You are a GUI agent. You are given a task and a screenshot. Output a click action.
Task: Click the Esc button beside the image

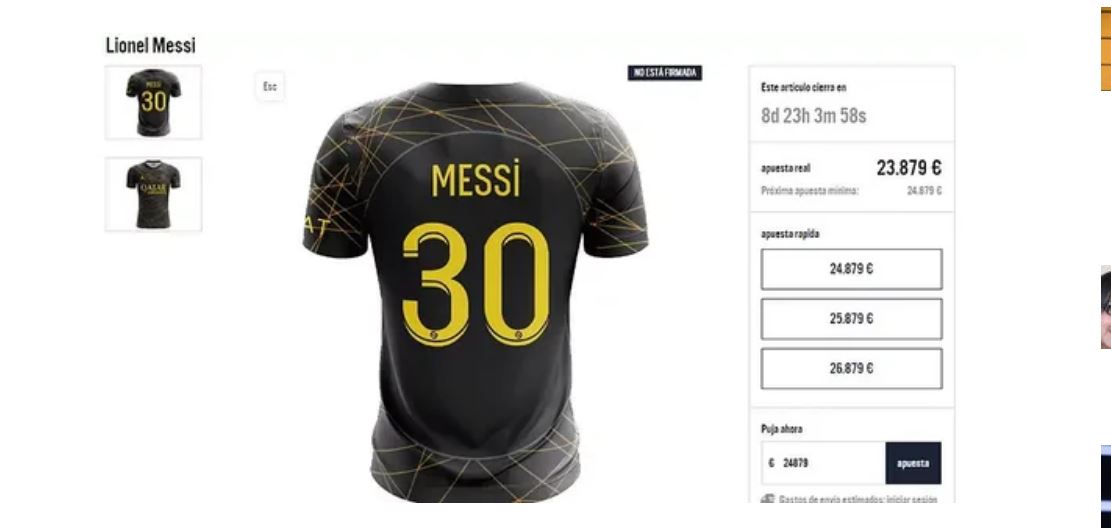(x=270, y=86)
